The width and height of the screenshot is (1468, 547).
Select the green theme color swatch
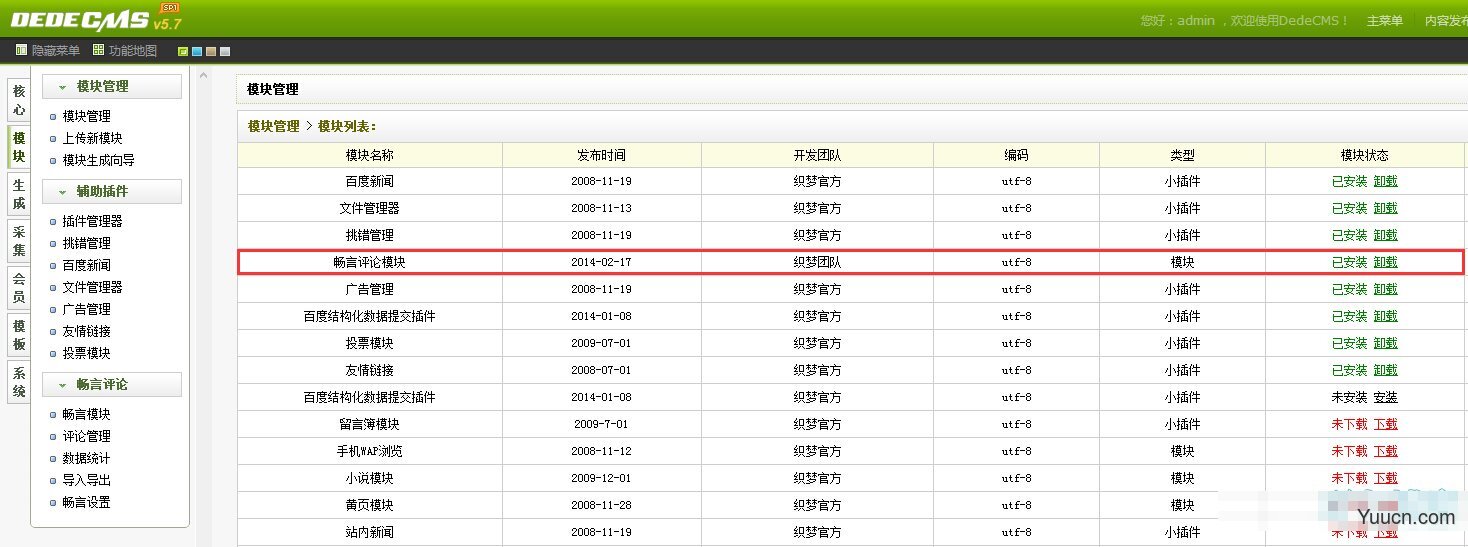click(183, 51)
